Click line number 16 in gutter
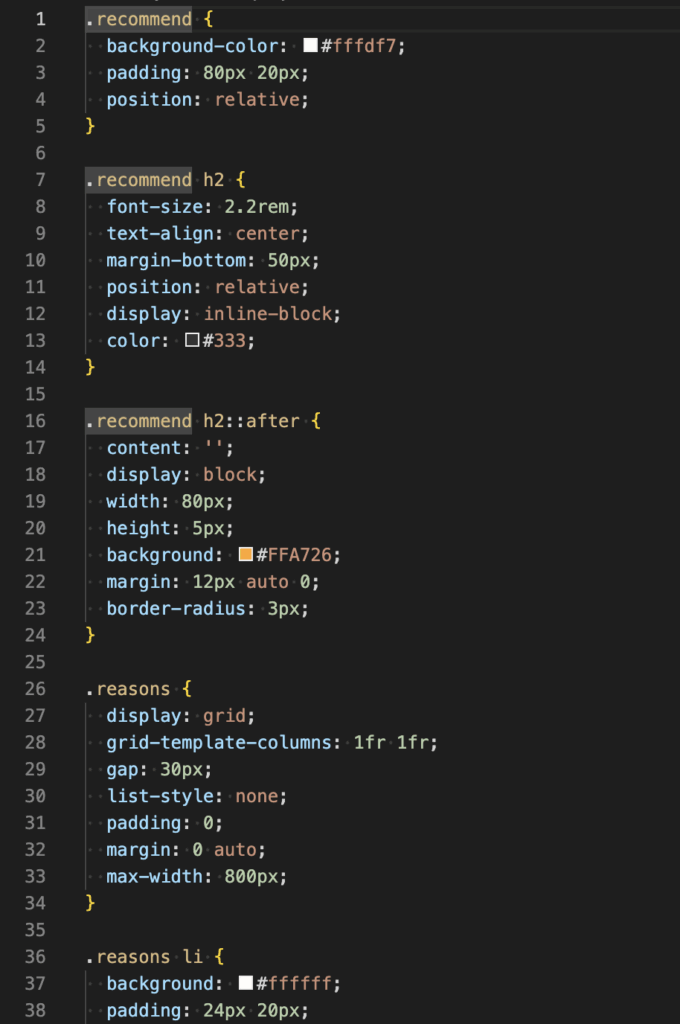Screen dimensions: 680x1024 (x=35, y=421)
